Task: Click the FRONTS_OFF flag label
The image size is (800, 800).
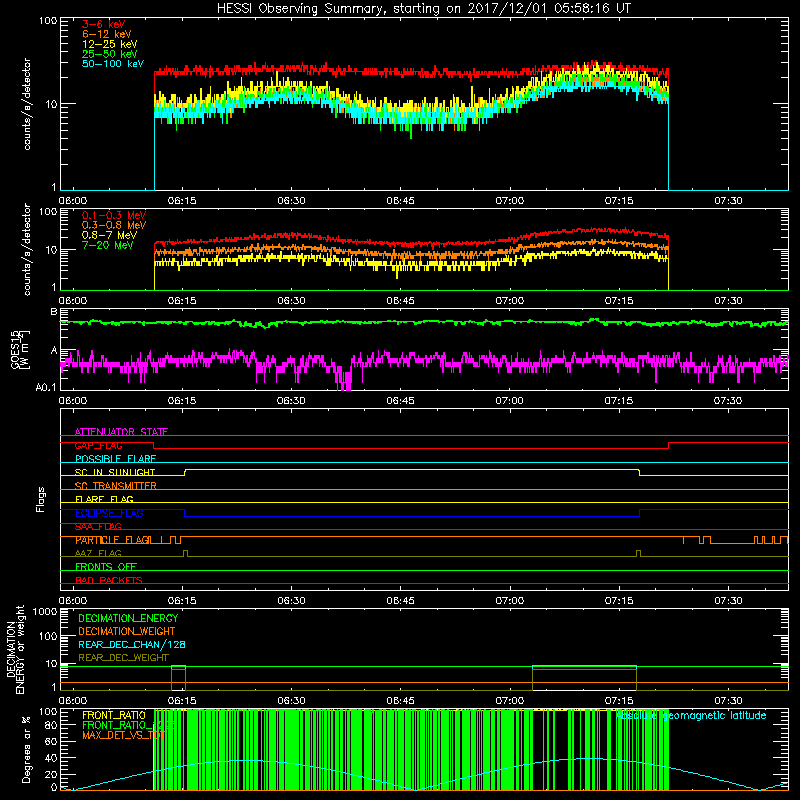Action: tap(106, 567)
